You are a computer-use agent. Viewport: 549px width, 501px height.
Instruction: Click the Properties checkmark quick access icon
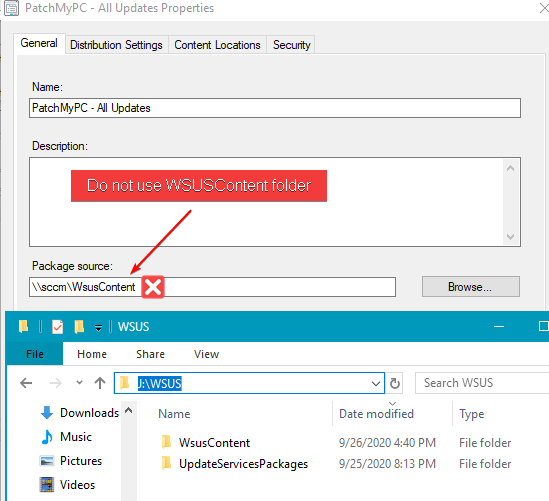pos(57,327)
